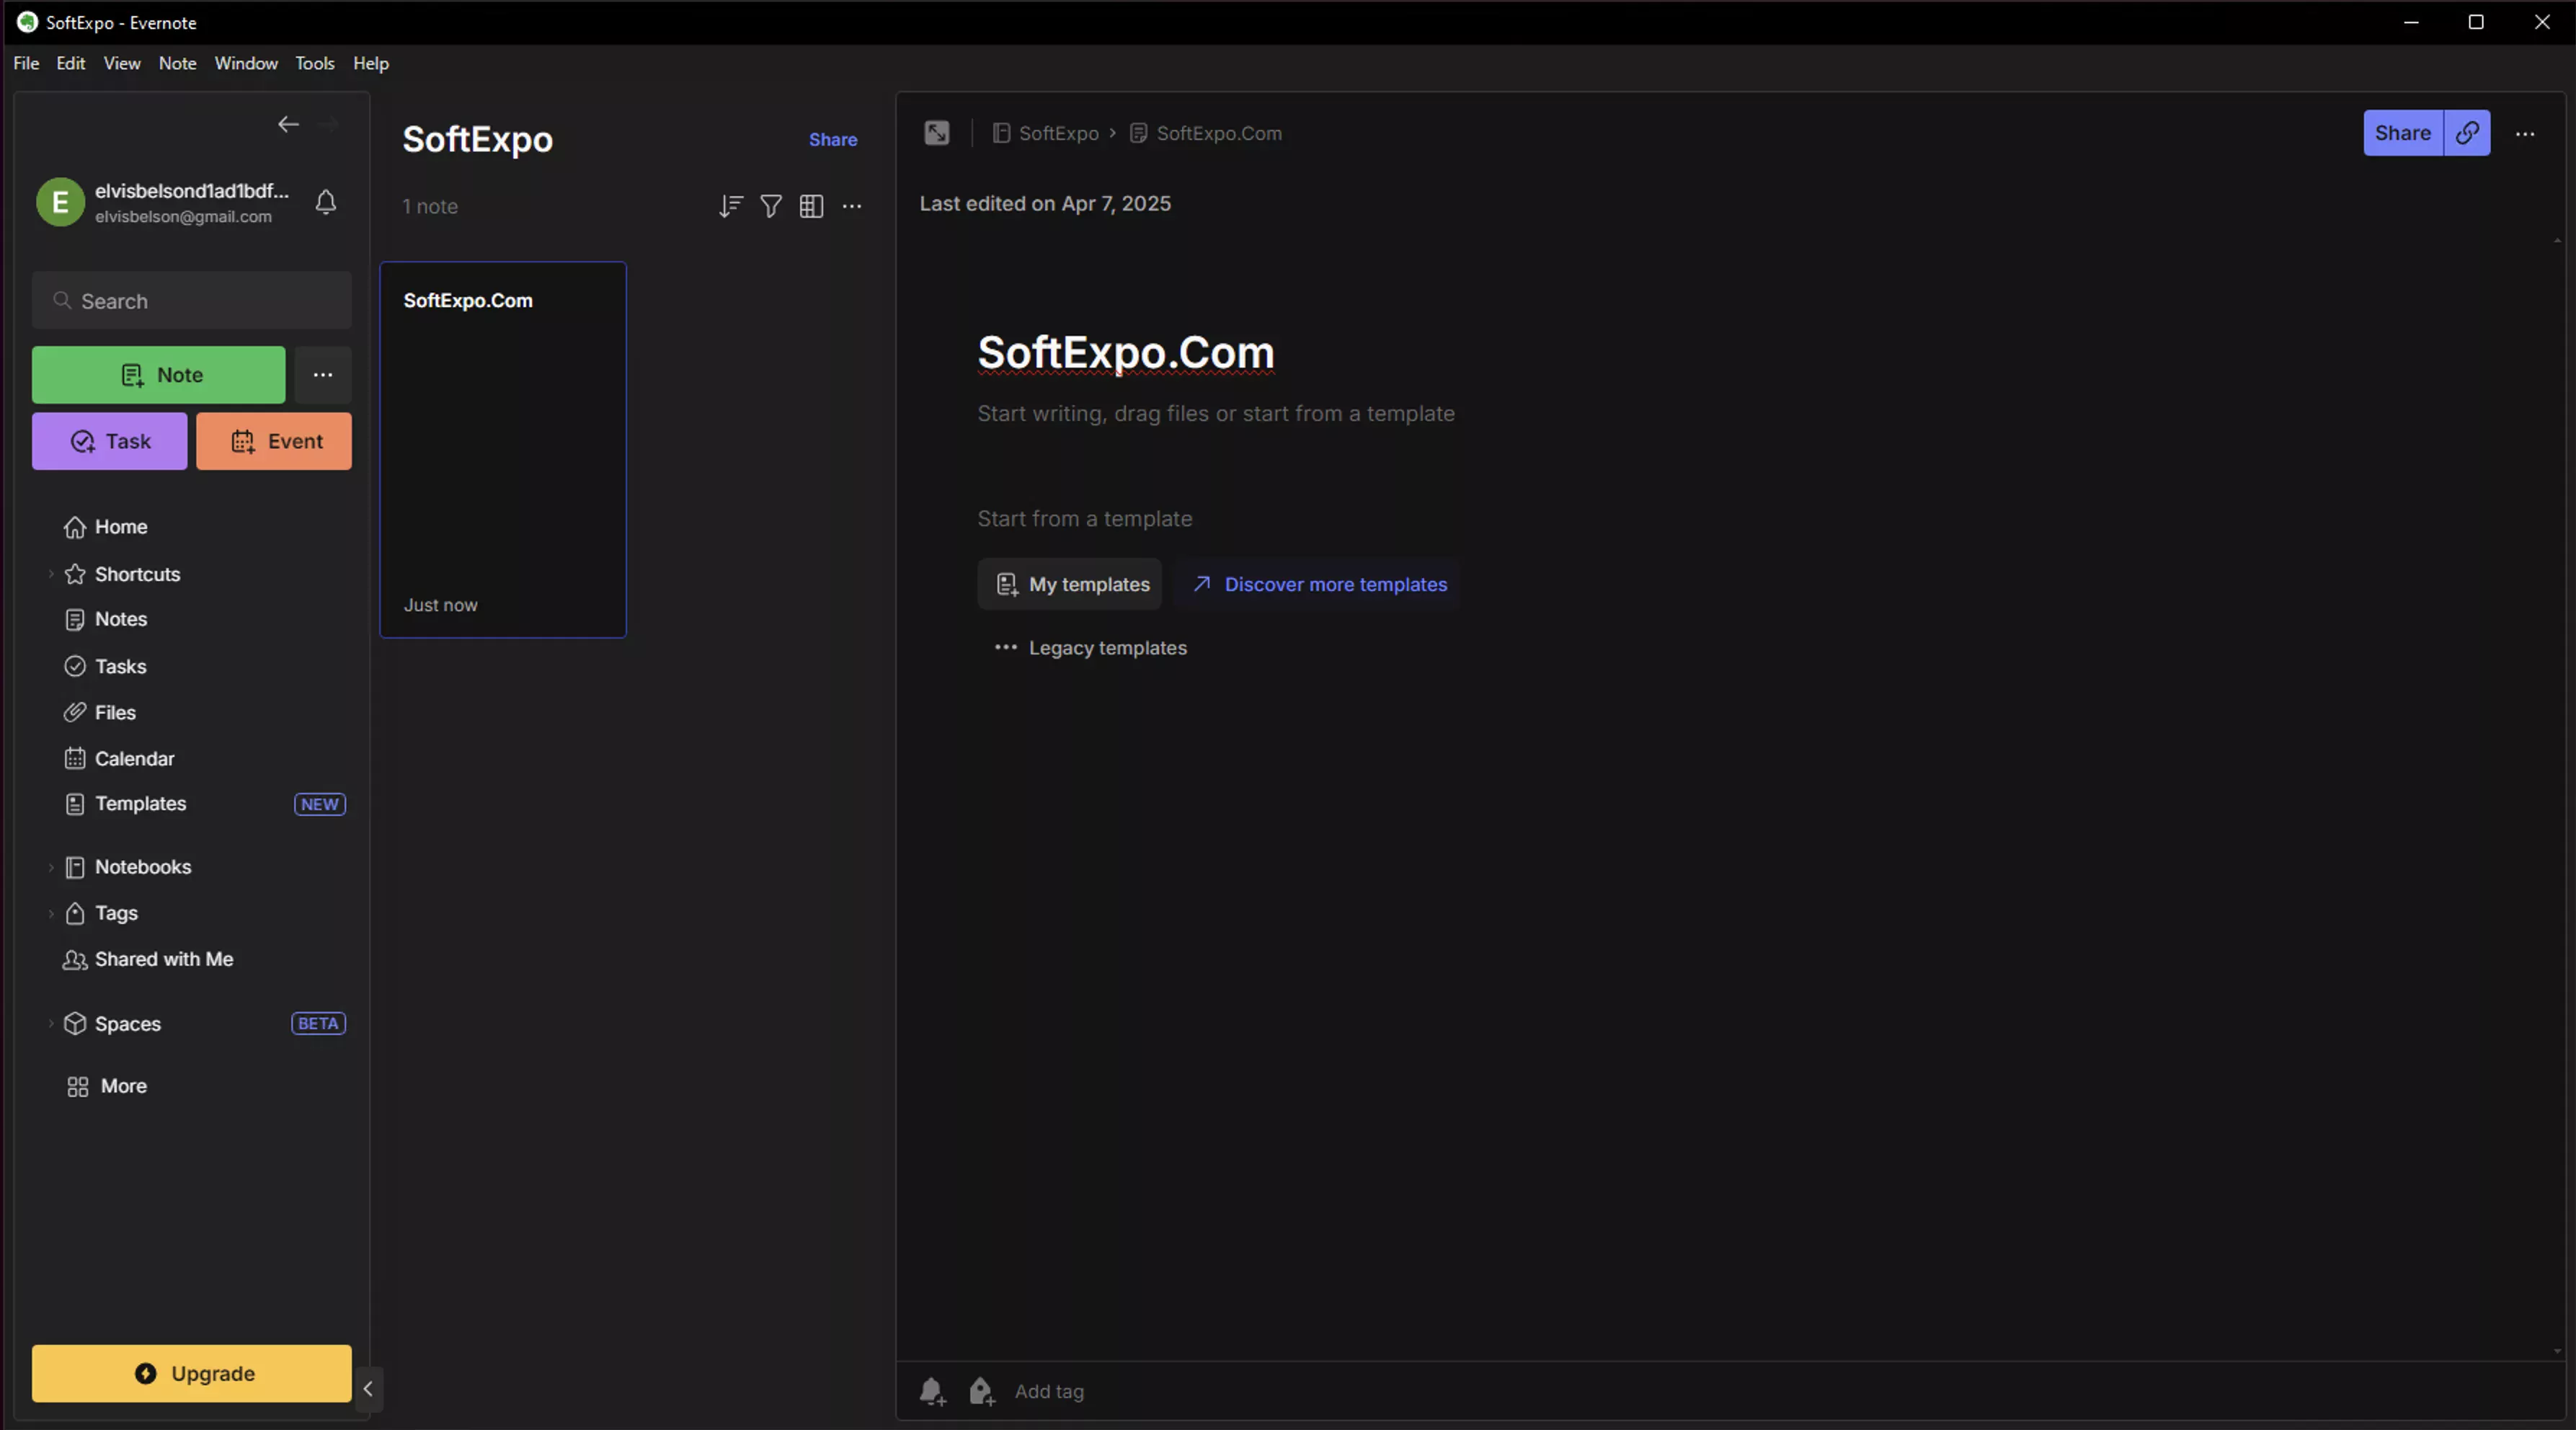Image resolution: width=2576 pixels, height=1430 pixels.
Task: Change the note list view layout icon
Action: [x=811, y=206]
